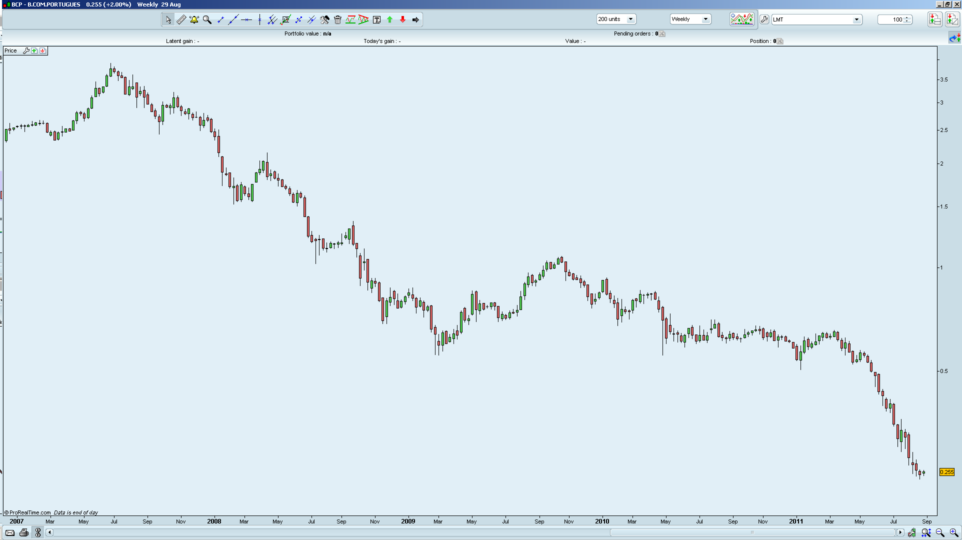Open the alarm bell alert tool

194,20
